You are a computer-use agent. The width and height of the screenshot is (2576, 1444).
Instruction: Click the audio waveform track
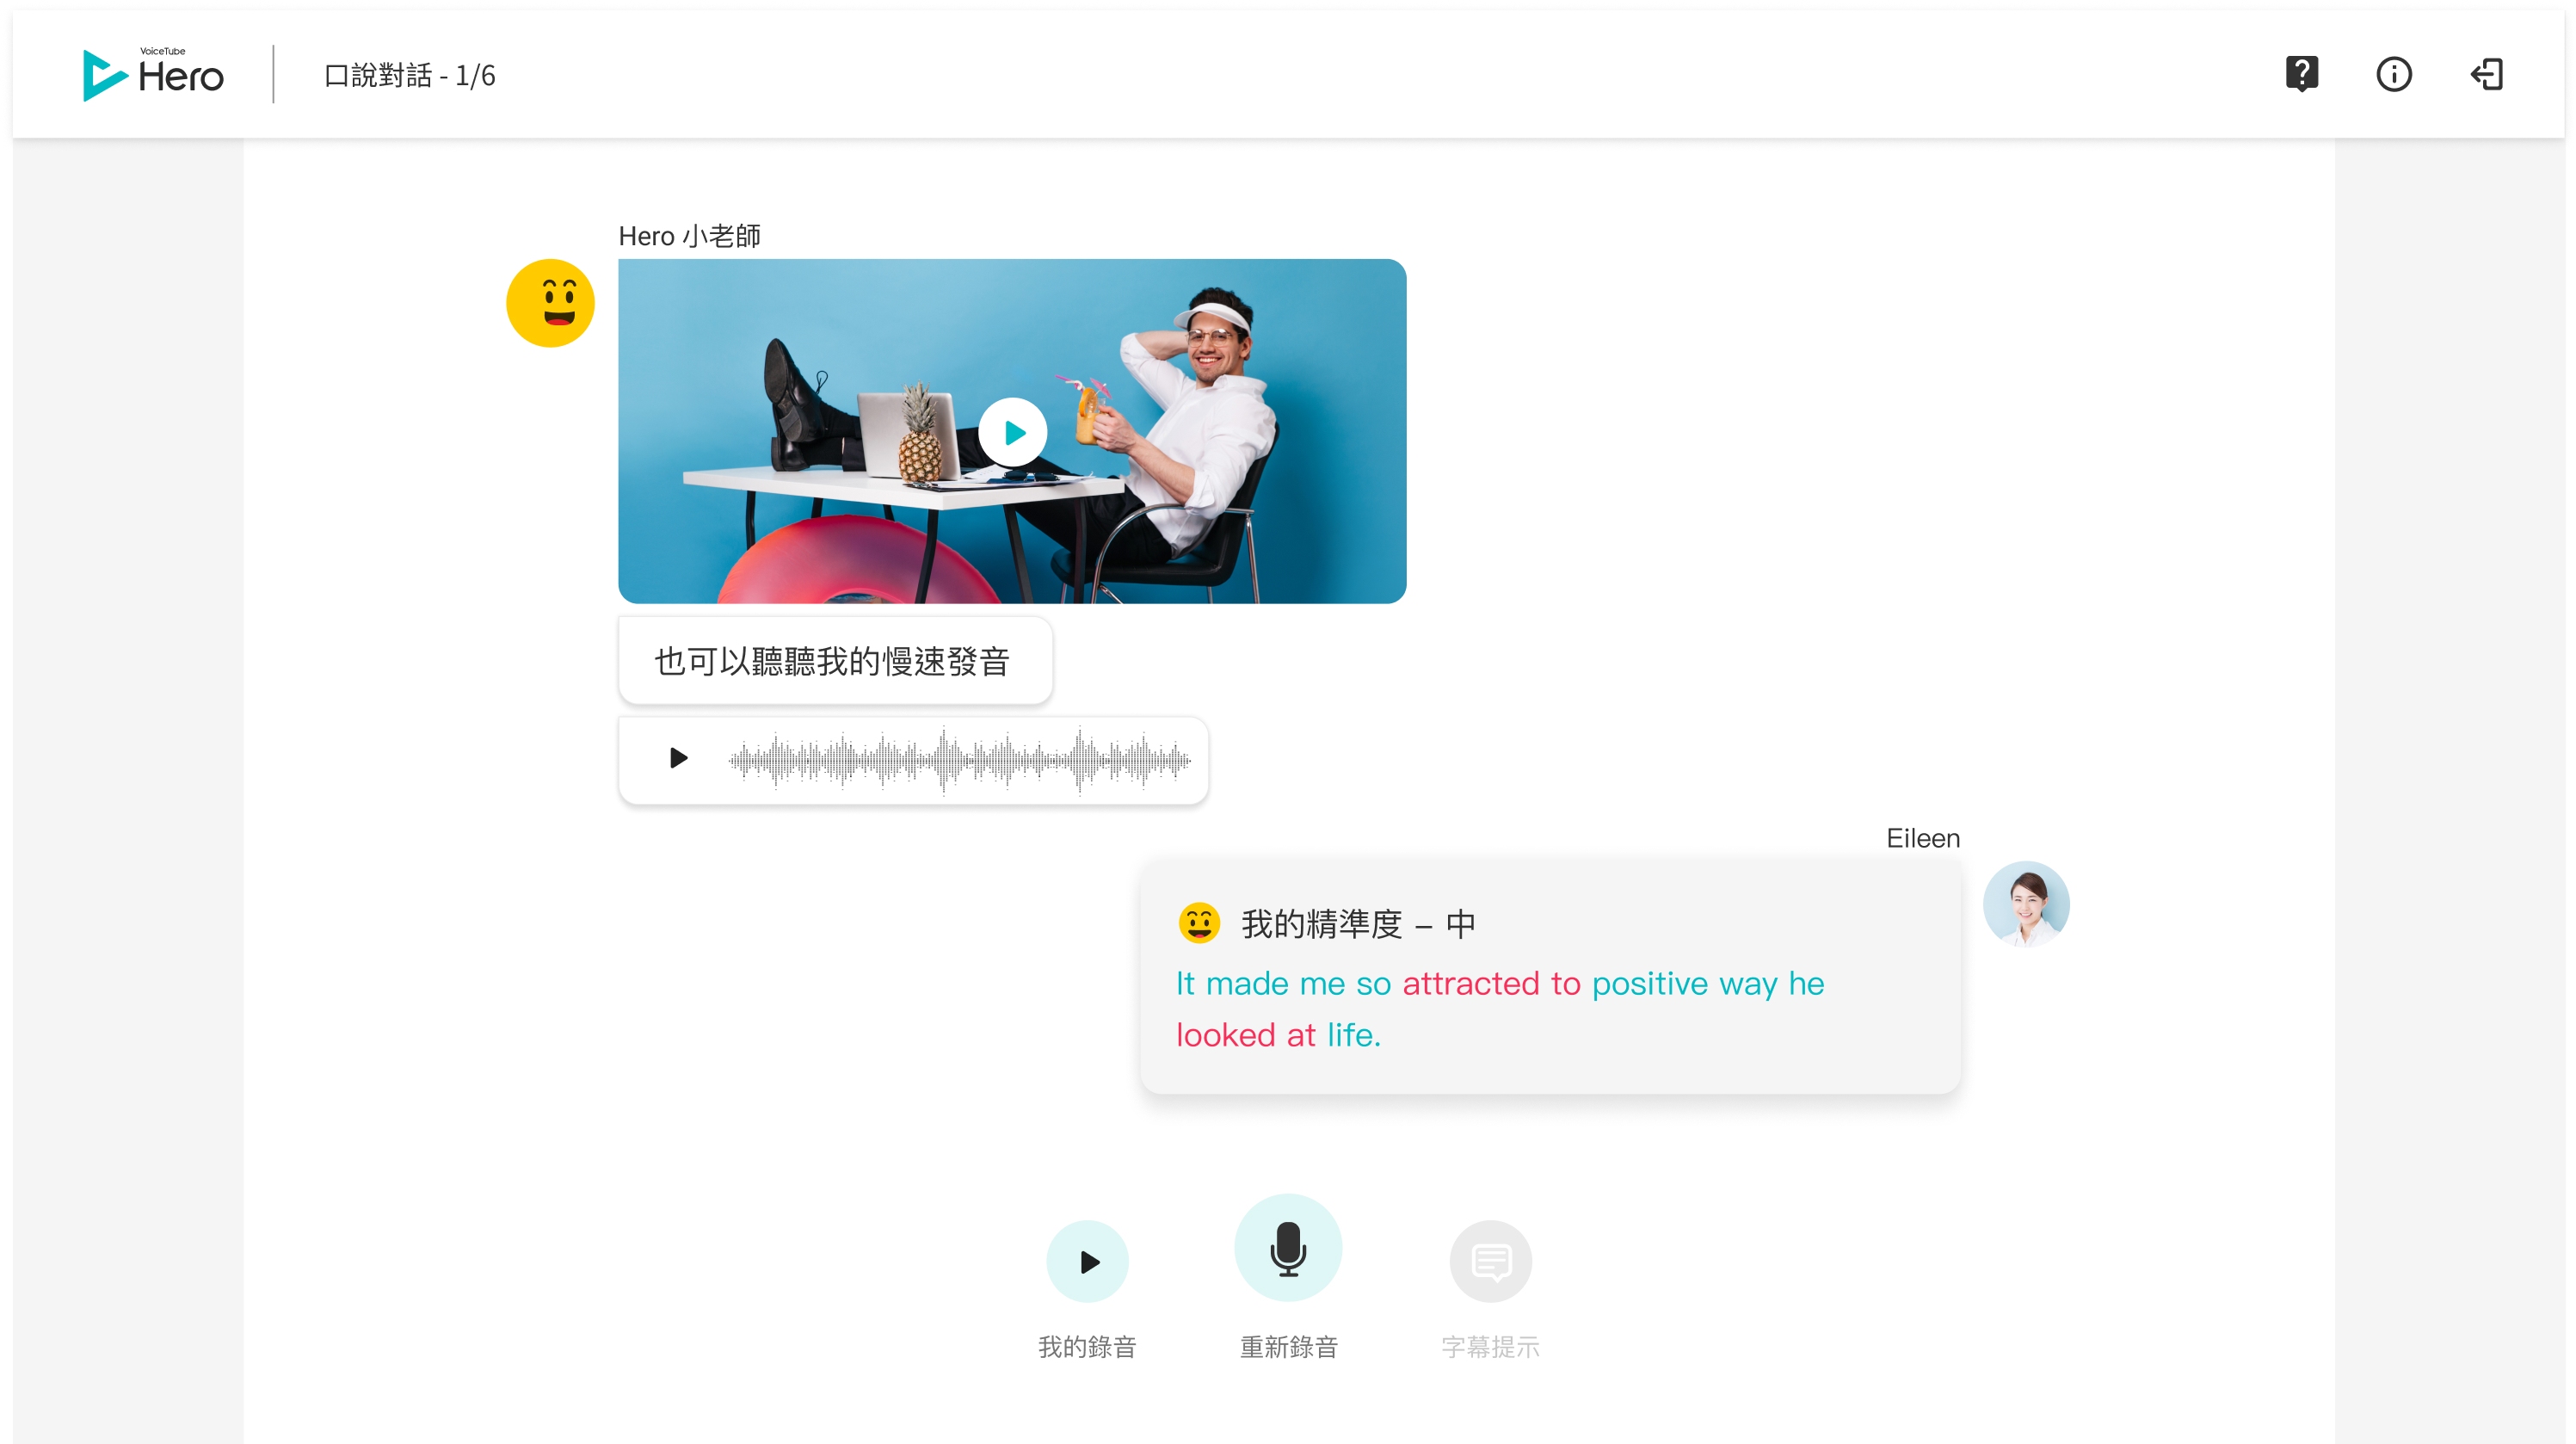(x=959, y=760)
